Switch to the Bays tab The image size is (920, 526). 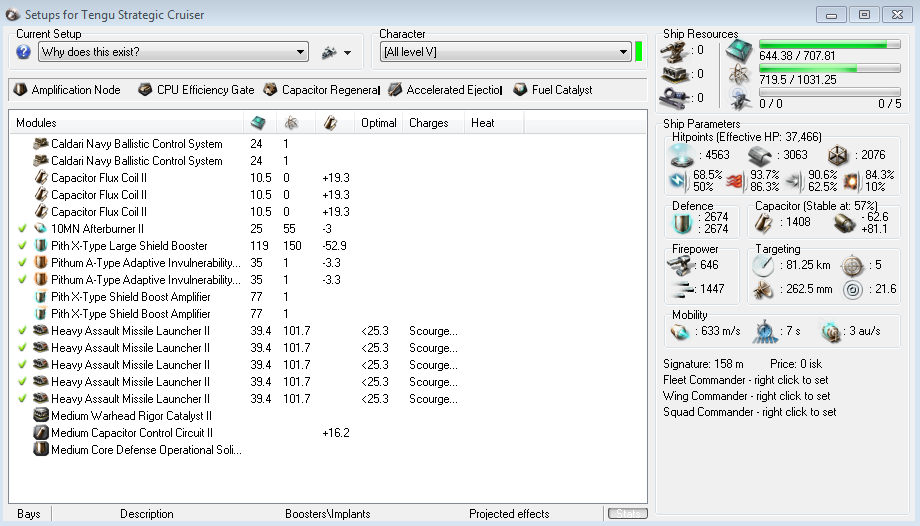click(x=29, y=514)
